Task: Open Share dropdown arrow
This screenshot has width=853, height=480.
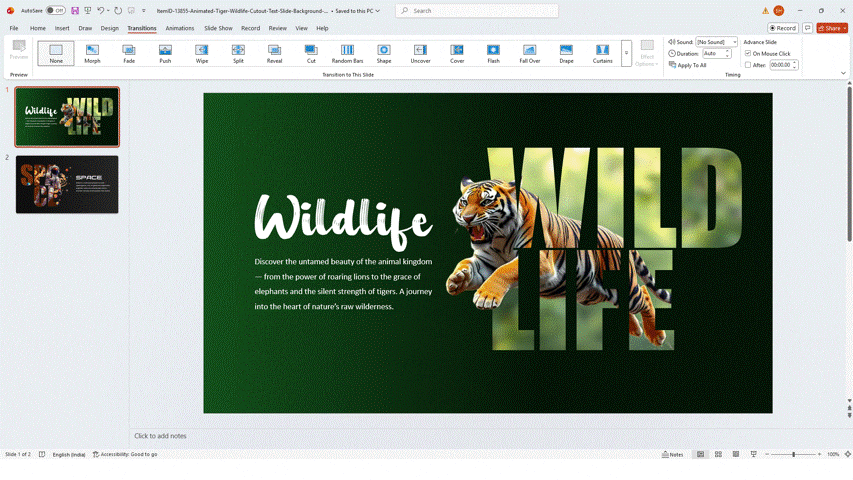Action: (845, 28)
